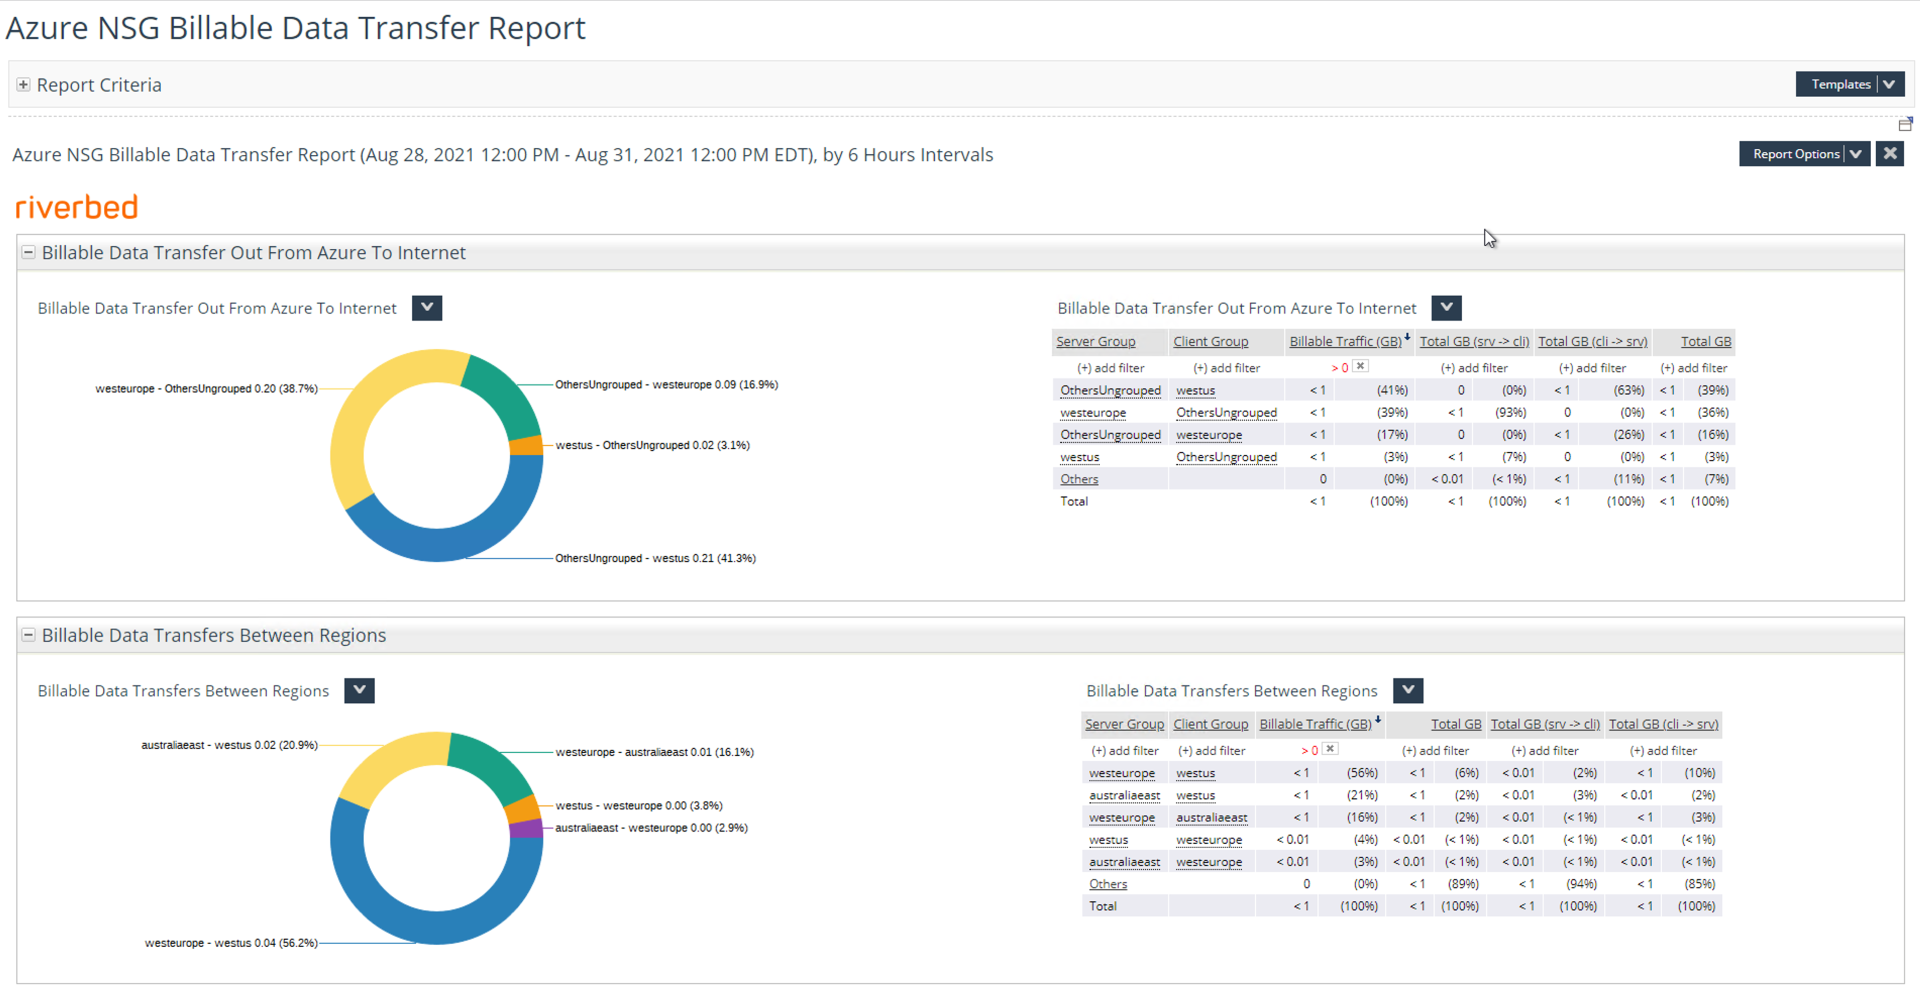This screenshot has height=995, width=1920.
Task: Add filter under Client Group in Internet table
Action: (x=1226, y=368)
